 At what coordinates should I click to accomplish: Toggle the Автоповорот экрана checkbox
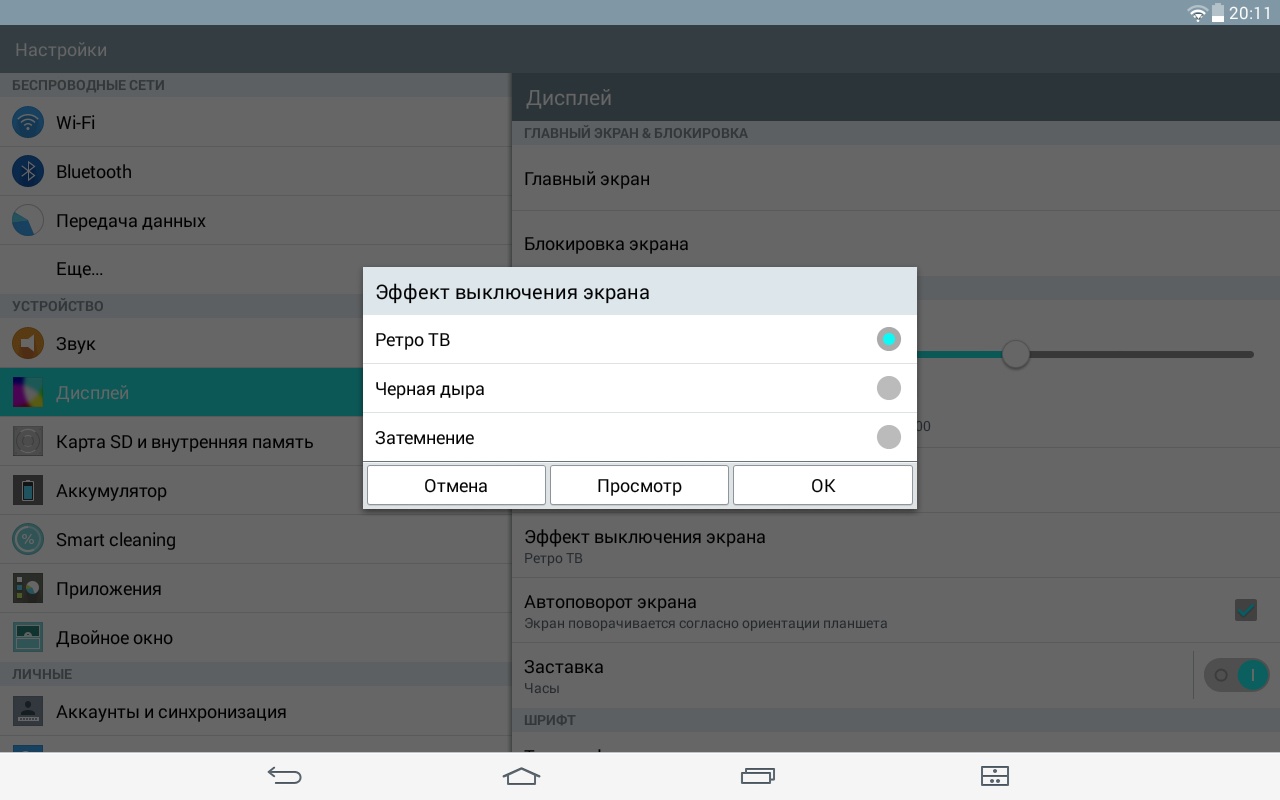(x=1245, y=610)
